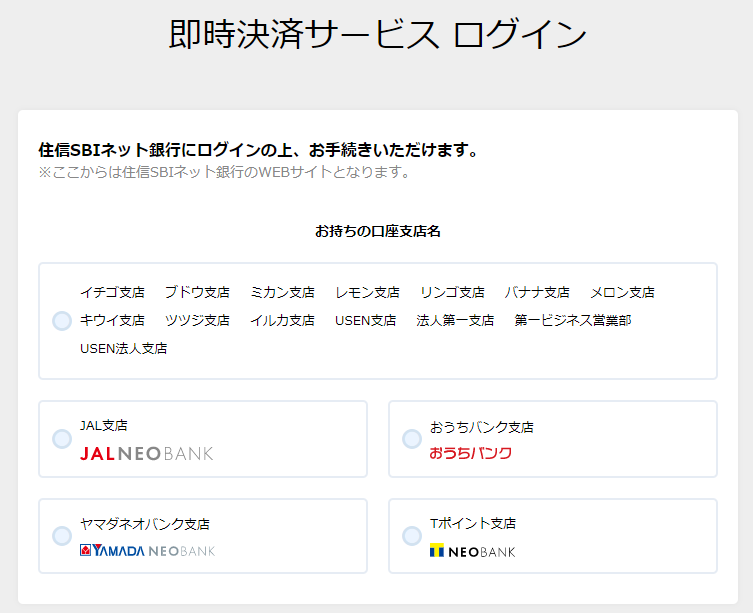Click the bold 住信SBIネット銀行にログイン instruction line

(x=258, y=150)
